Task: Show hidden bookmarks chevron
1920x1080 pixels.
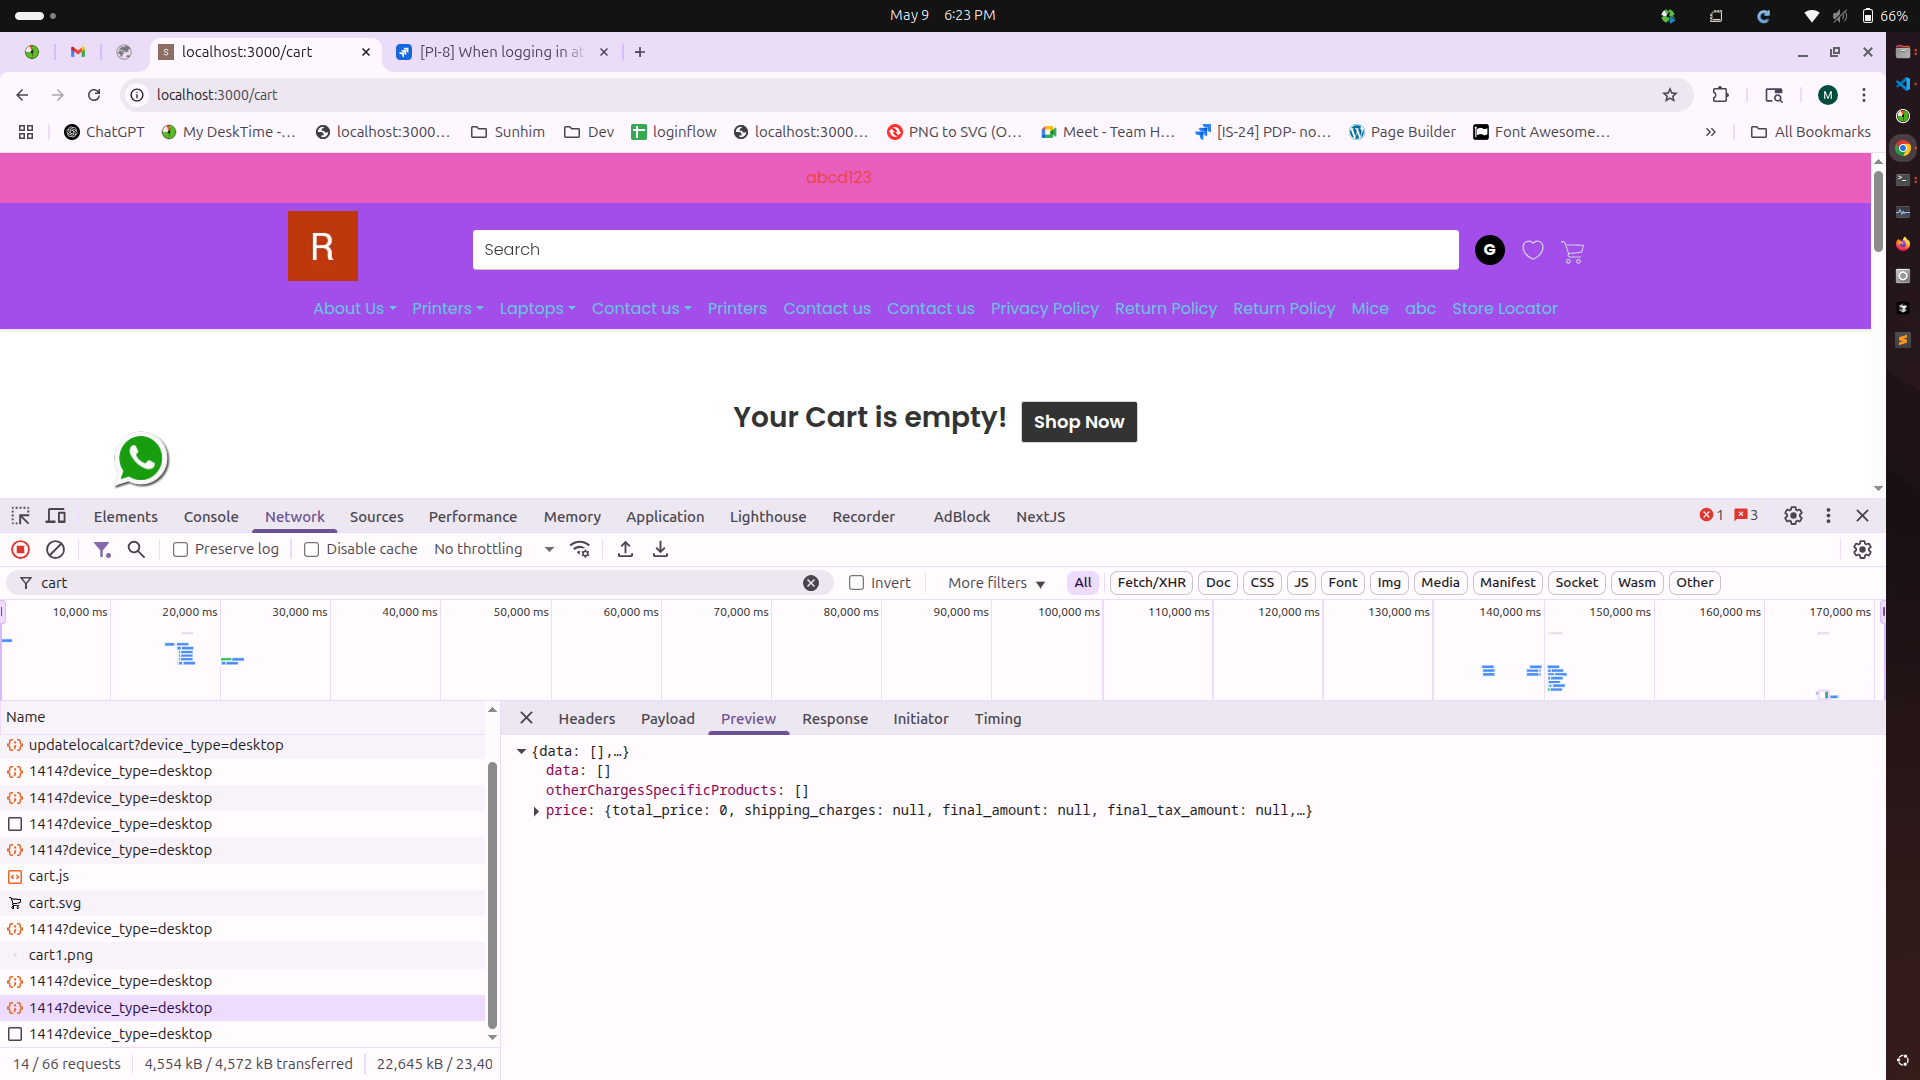Action: [1711, 132]
